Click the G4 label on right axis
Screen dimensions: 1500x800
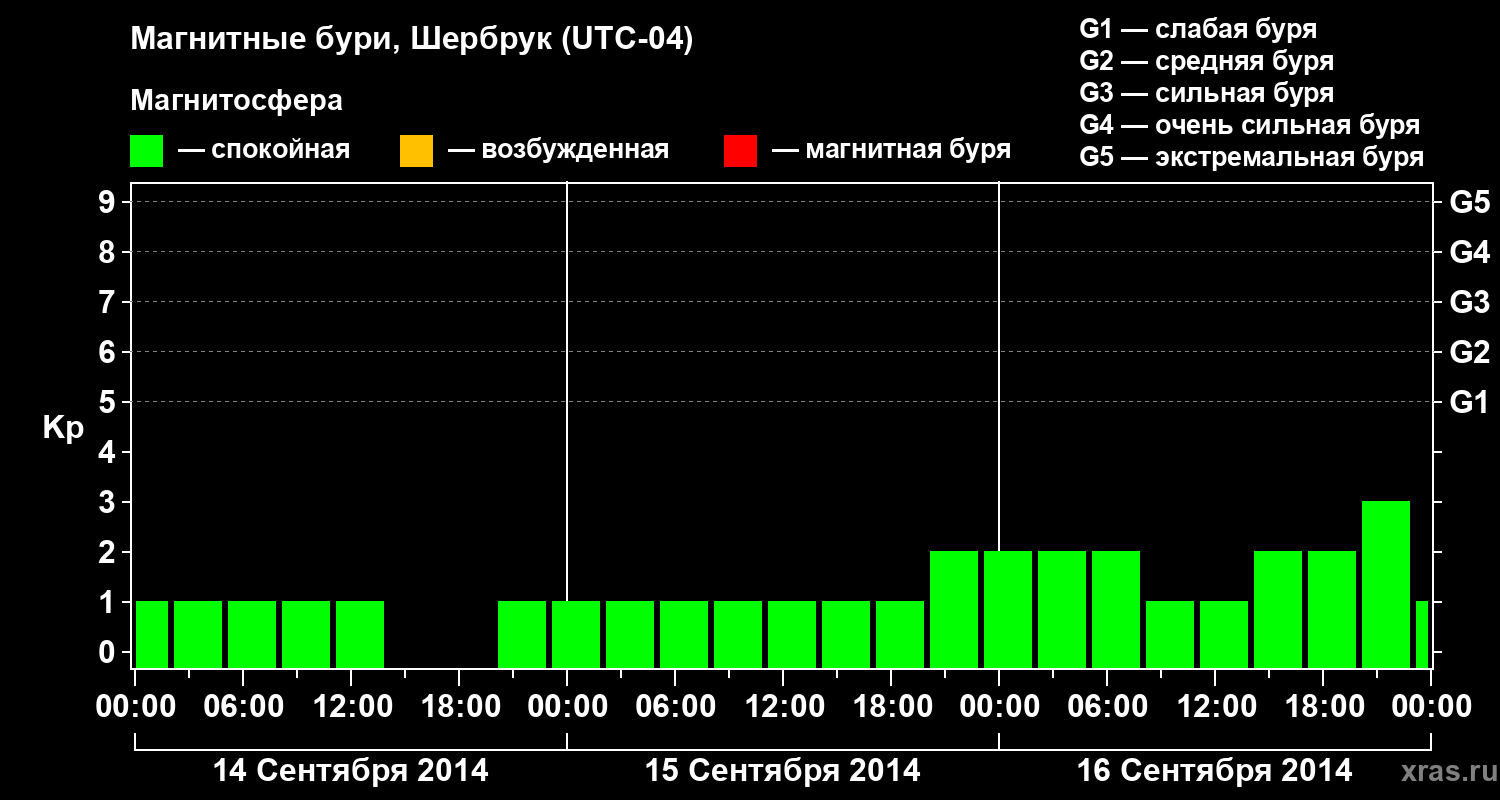click(1469, 253)
